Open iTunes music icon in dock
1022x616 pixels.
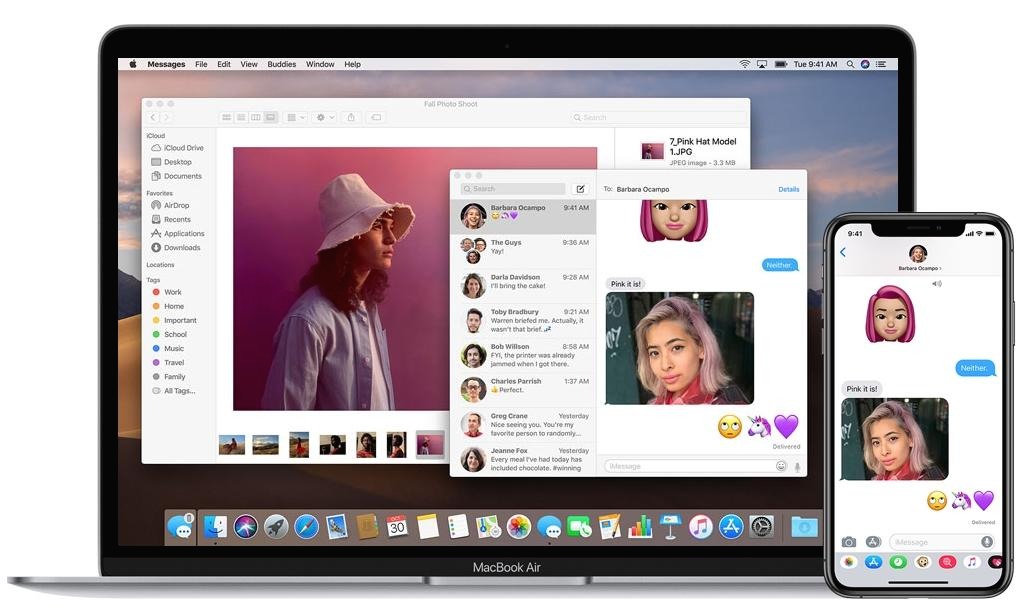[x=701, y=527]
